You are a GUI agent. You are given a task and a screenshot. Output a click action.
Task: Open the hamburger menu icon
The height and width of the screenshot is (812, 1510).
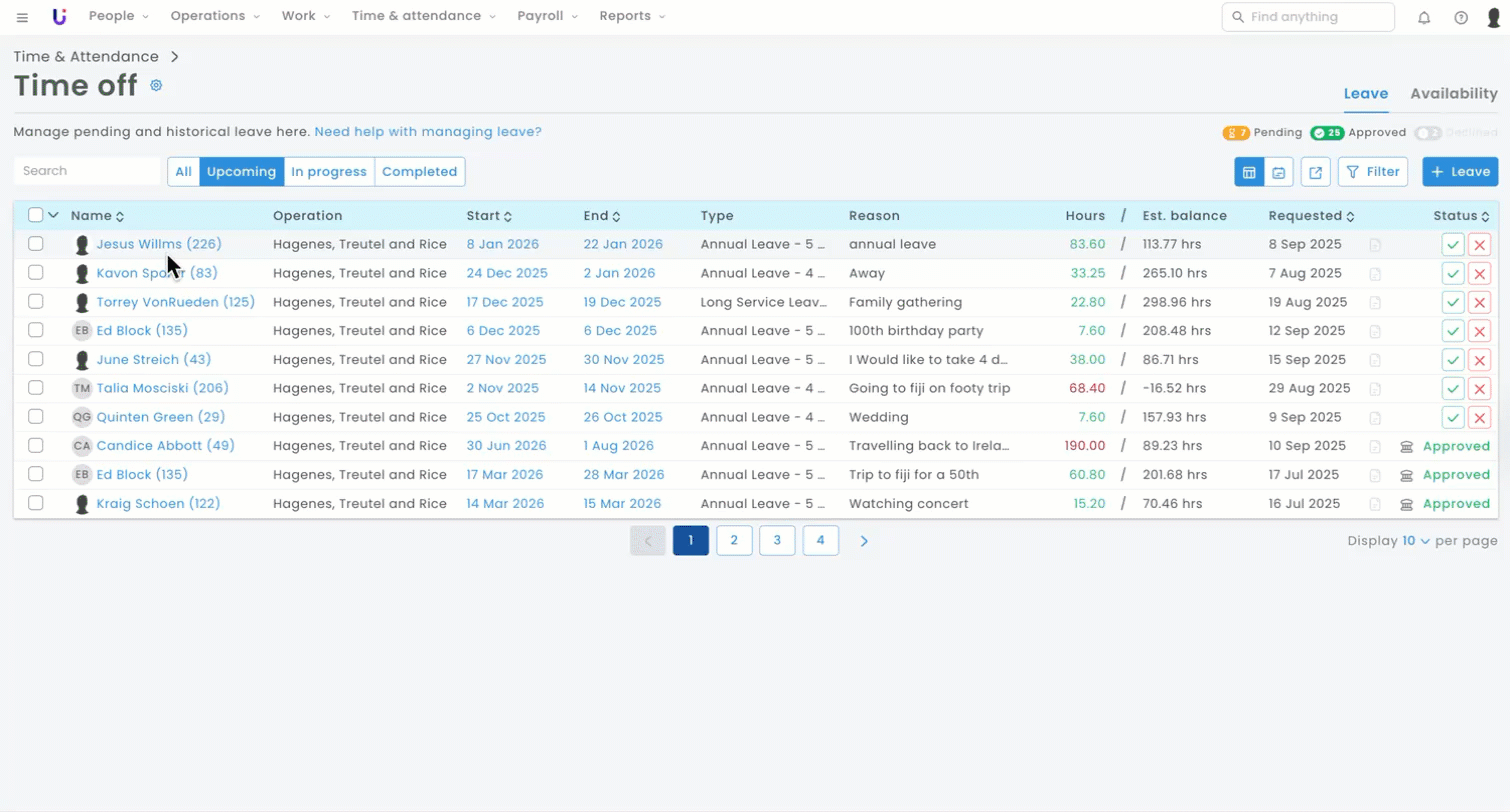coord(22,17)
